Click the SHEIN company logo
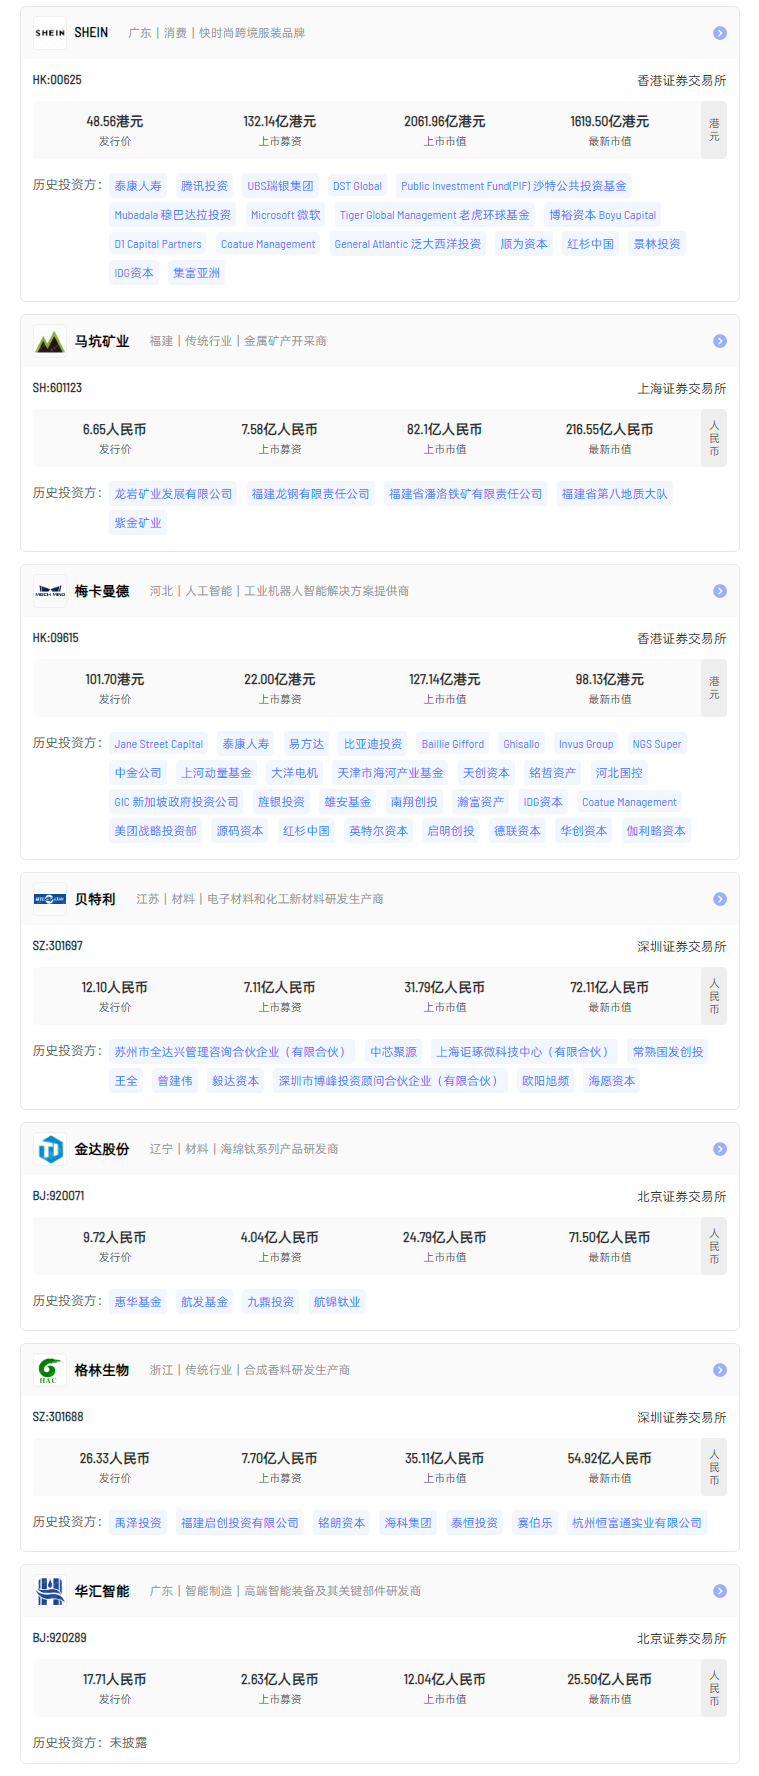This screenshot has height=1776, width=759. 50,33
